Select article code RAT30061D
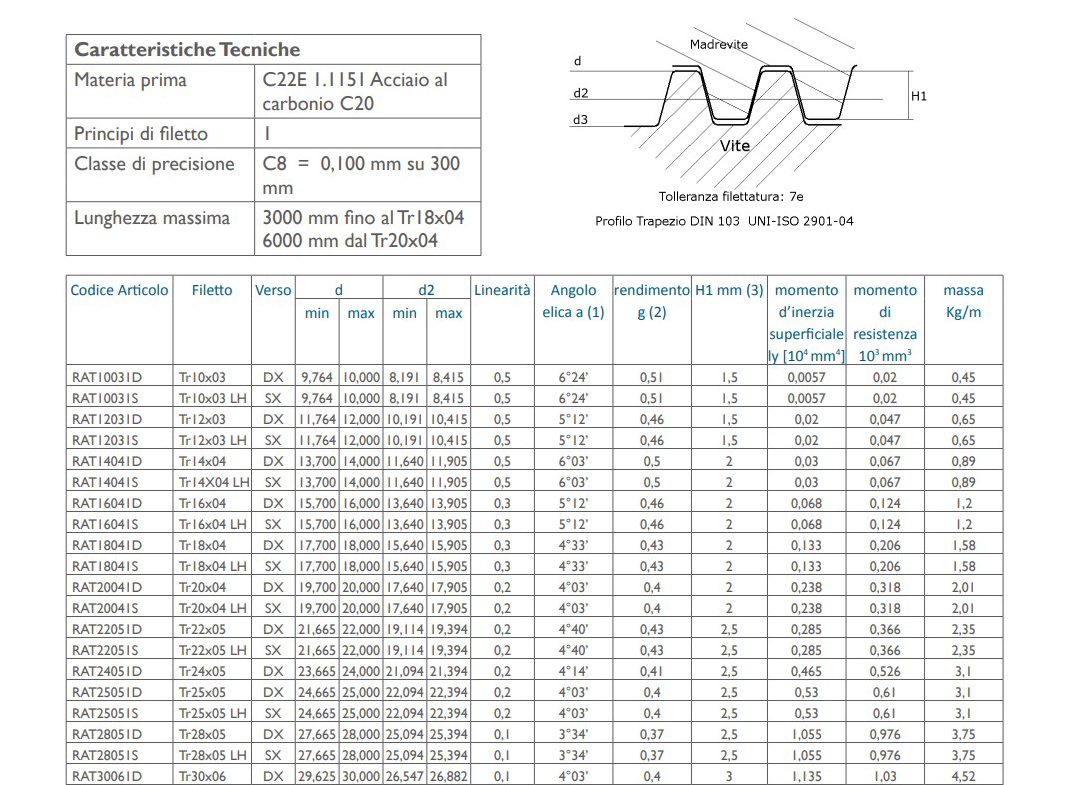Viewport: 1067px width, 785px height. (106, 776)
